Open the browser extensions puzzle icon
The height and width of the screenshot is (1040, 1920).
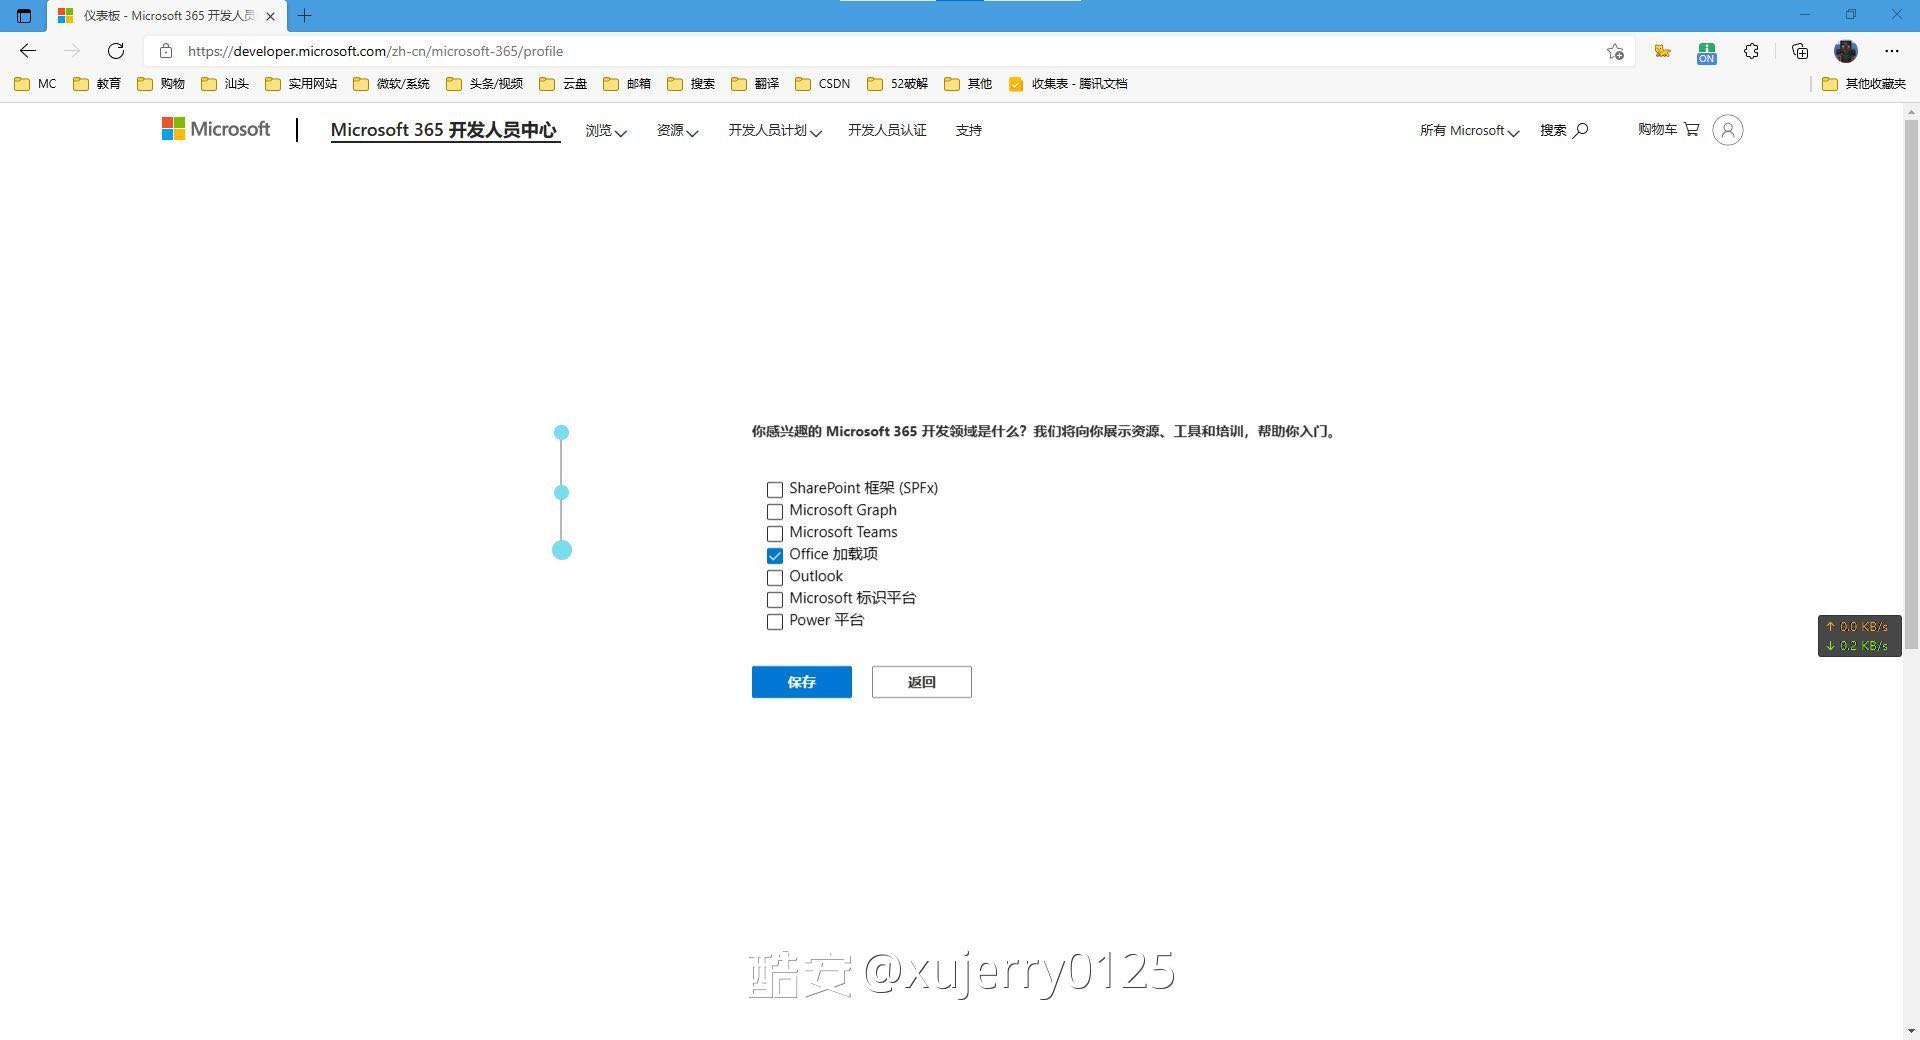(1751, 51)
